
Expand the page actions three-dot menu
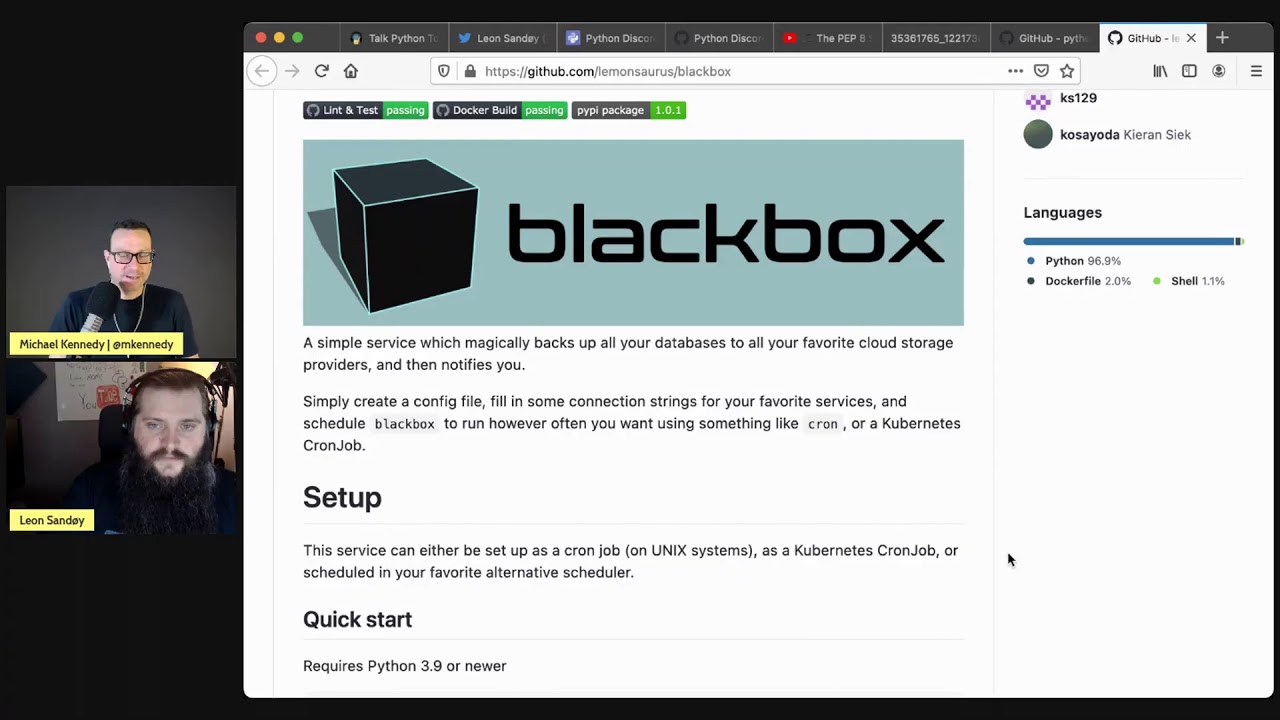tap(1015, 71)
